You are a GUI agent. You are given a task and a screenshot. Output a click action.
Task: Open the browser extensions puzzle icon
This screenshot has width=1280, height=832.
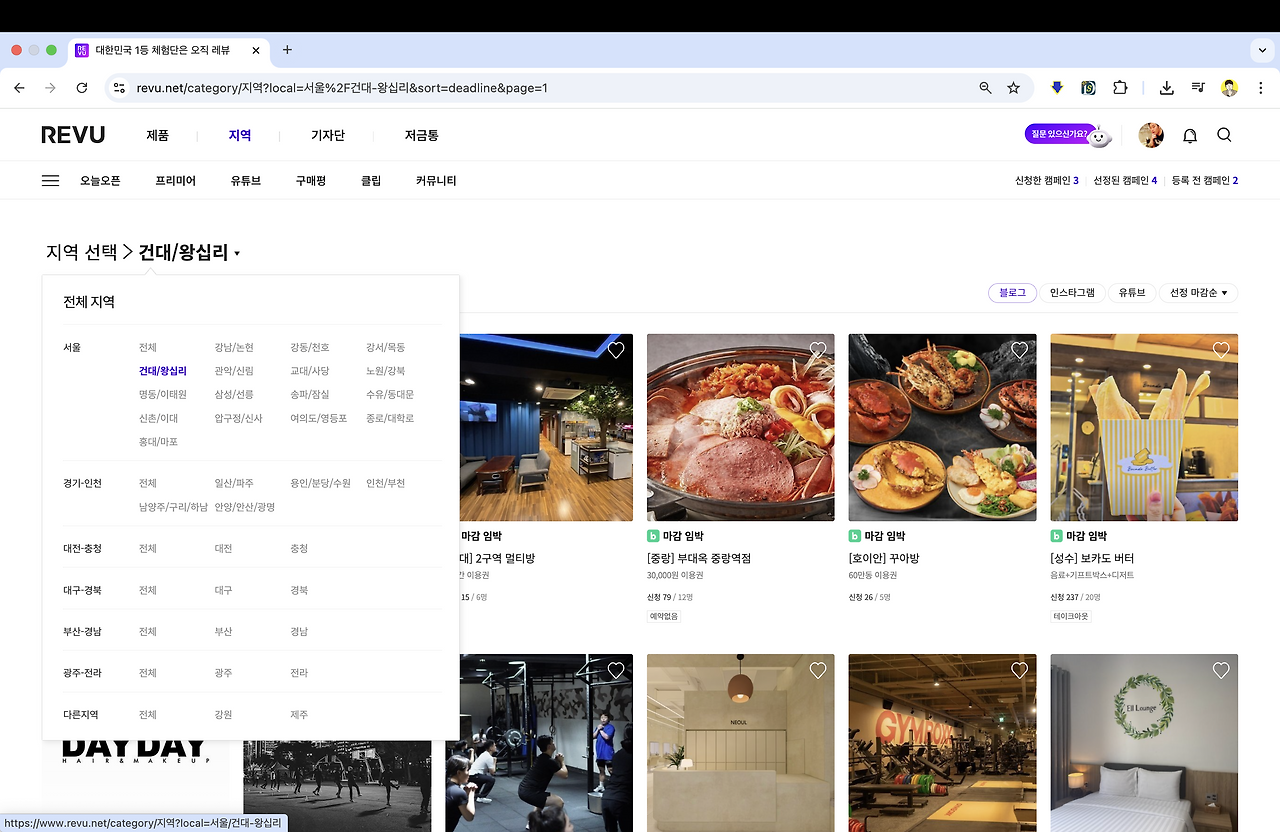tap(1120, 88)
